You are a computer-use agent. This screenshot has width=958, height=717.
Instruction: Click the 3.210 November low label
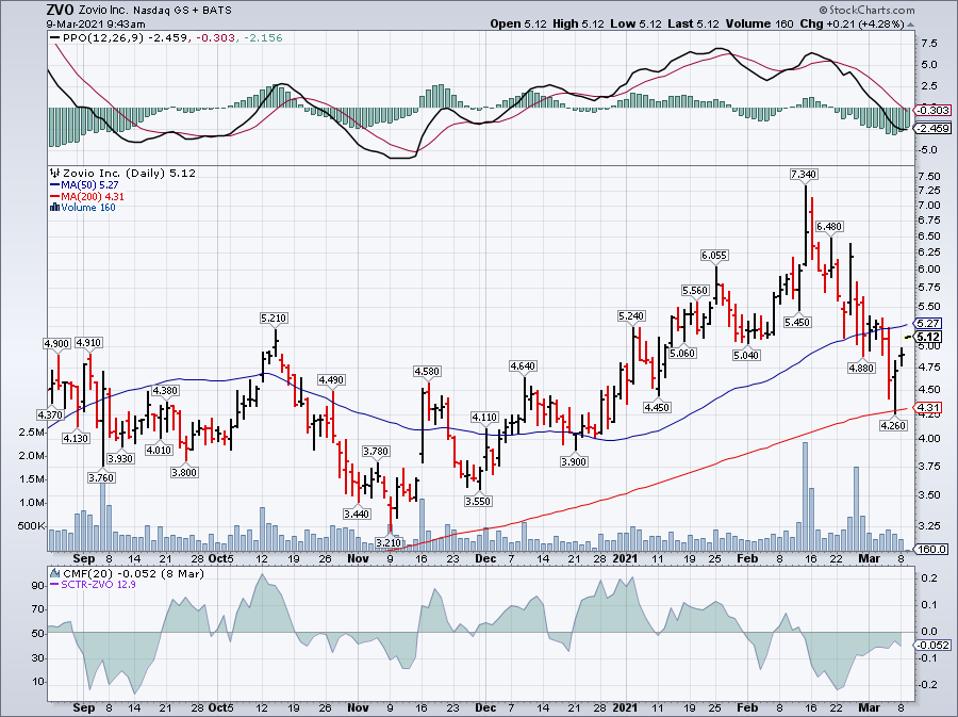(389, 543)
